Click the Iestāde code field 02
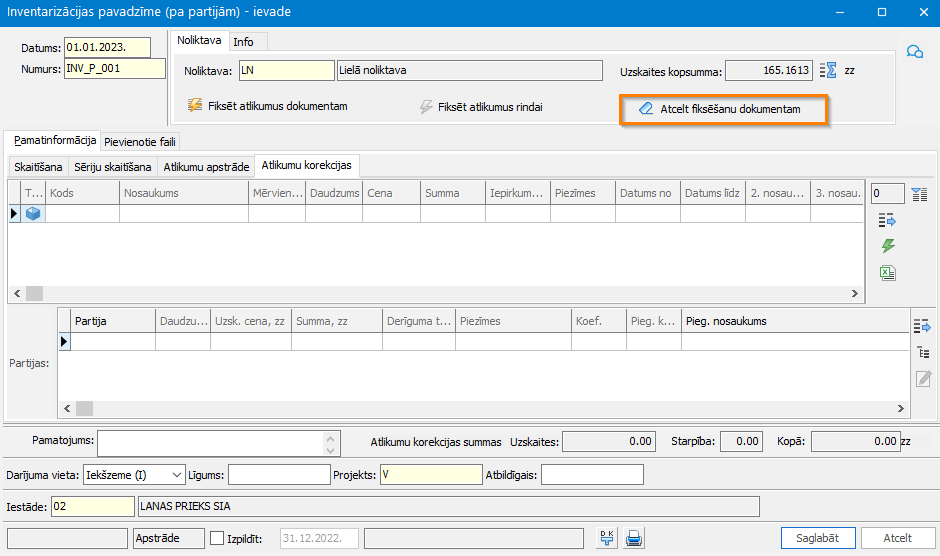 click(93, 506)
